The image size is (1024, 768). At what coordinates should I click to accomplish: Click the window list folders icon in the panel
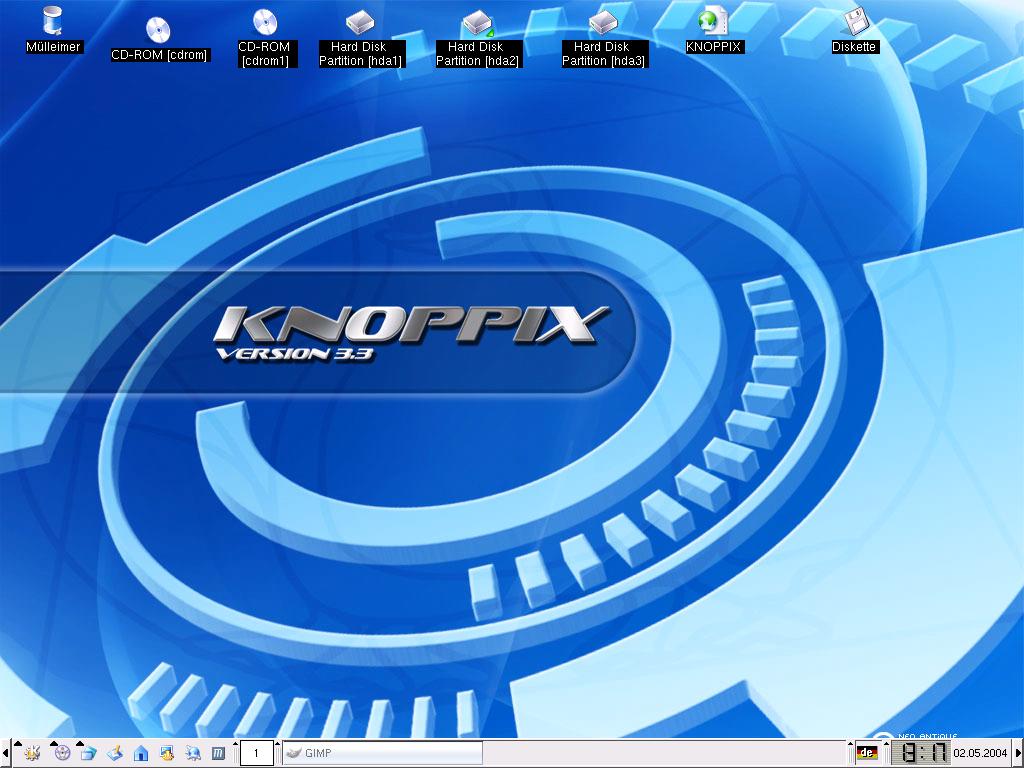click(x=88, y=753)
